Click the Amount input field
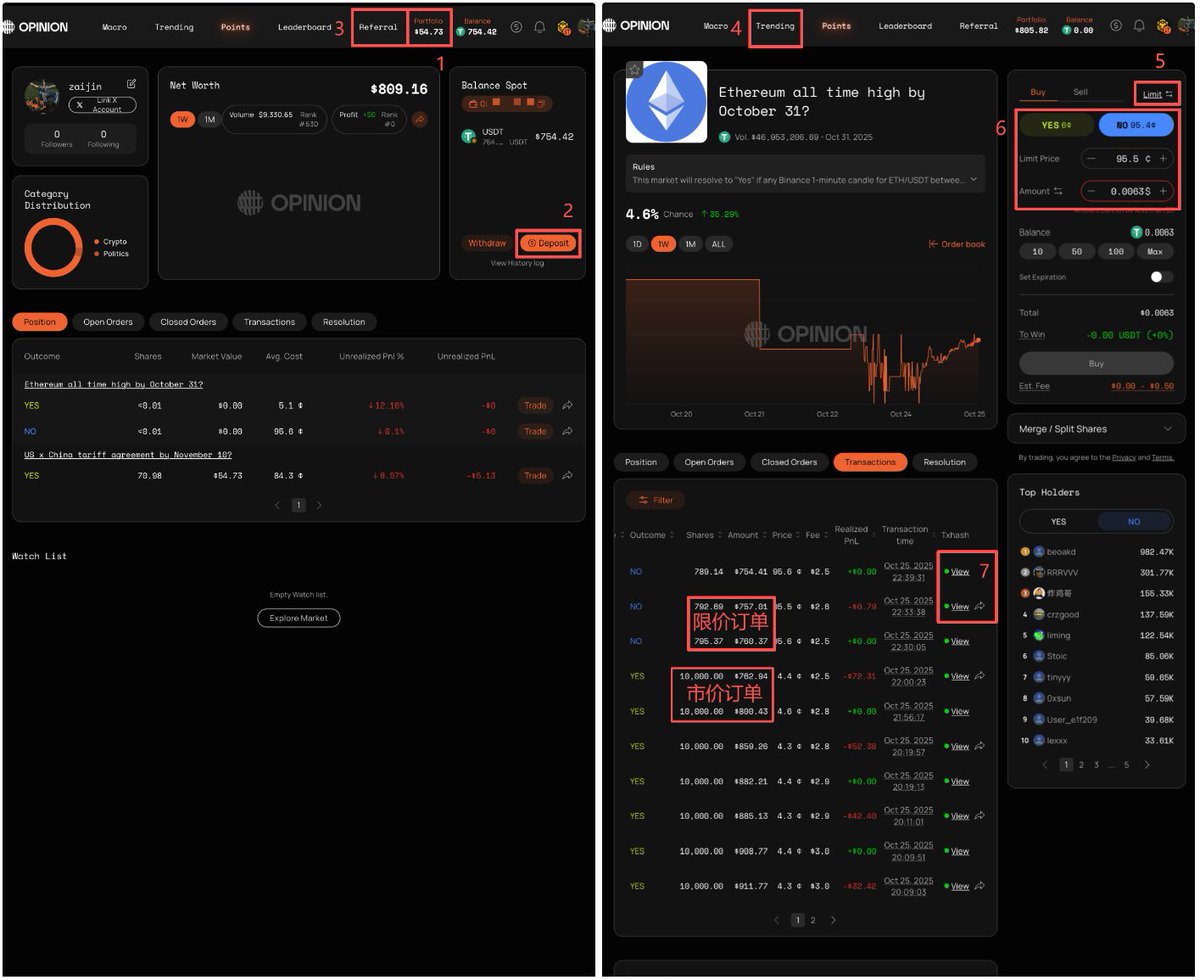 coord(1127,191)
